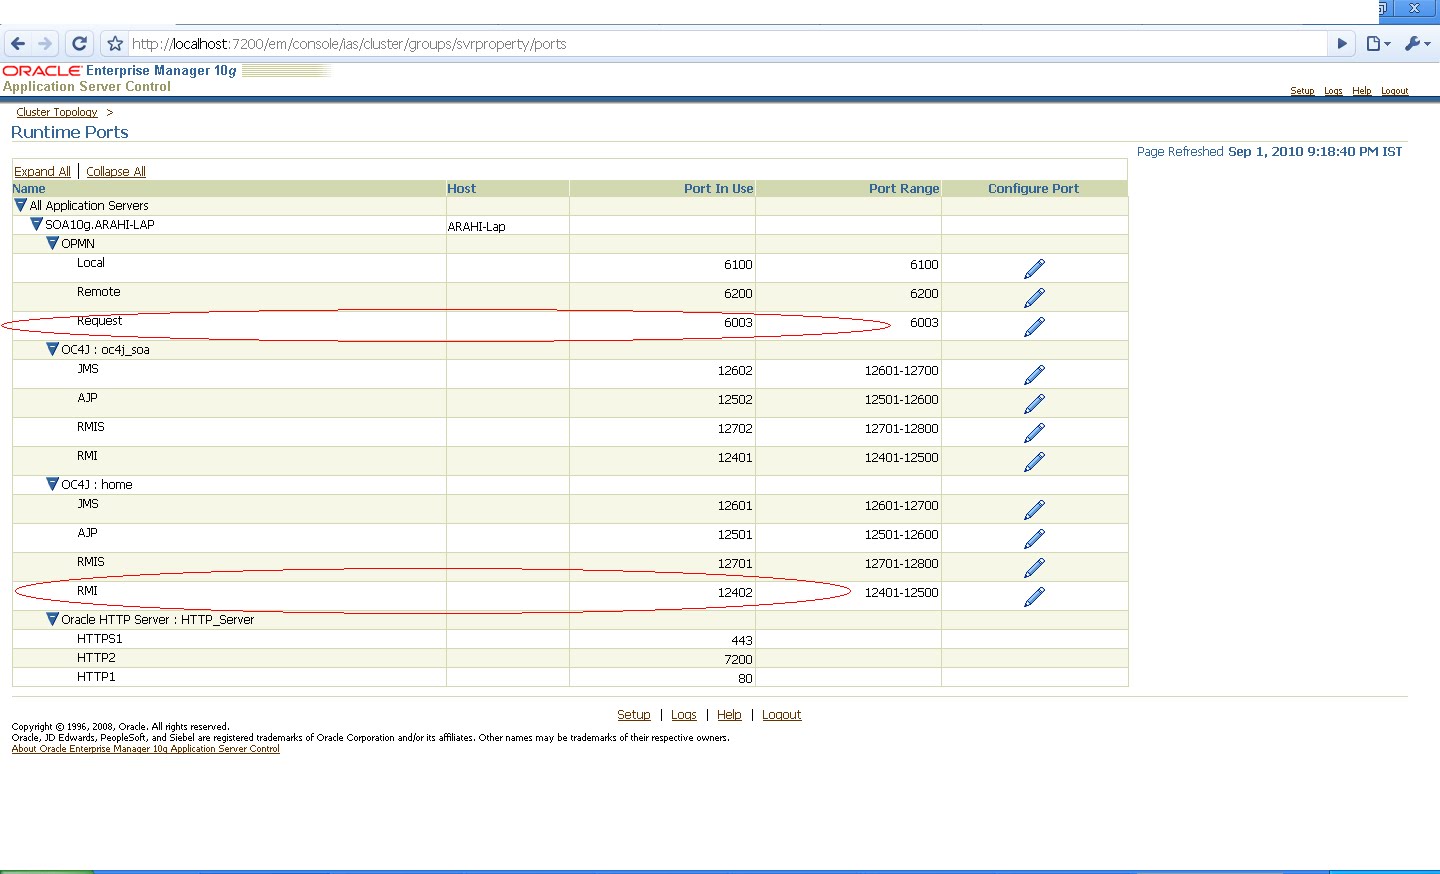
Task: Open the footer Logs link
Action: coord(684,715)
